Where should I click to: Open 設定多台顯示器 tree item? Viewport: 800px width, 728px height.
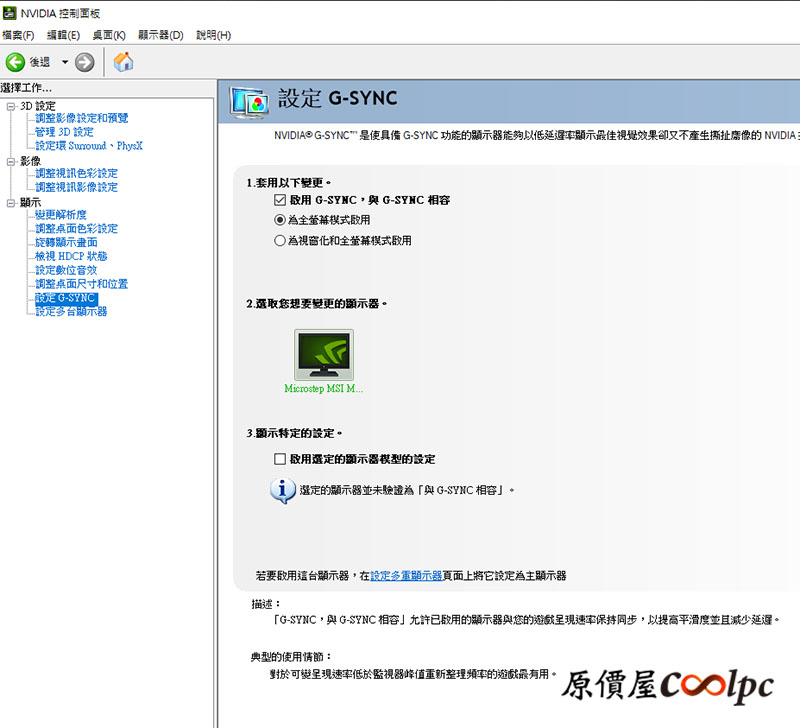(x=71, y=312)
